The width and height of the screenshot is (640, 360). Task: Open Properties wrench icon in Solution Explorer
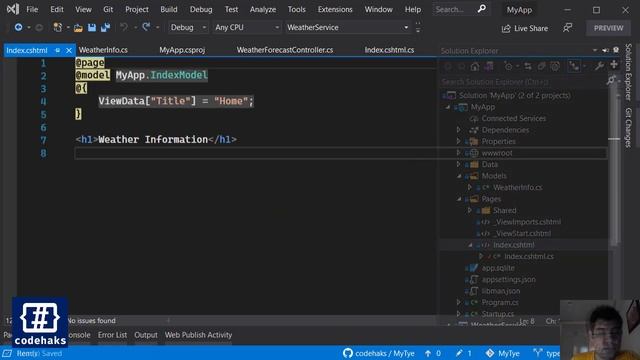pyautogui.click(x=599, y=66)
